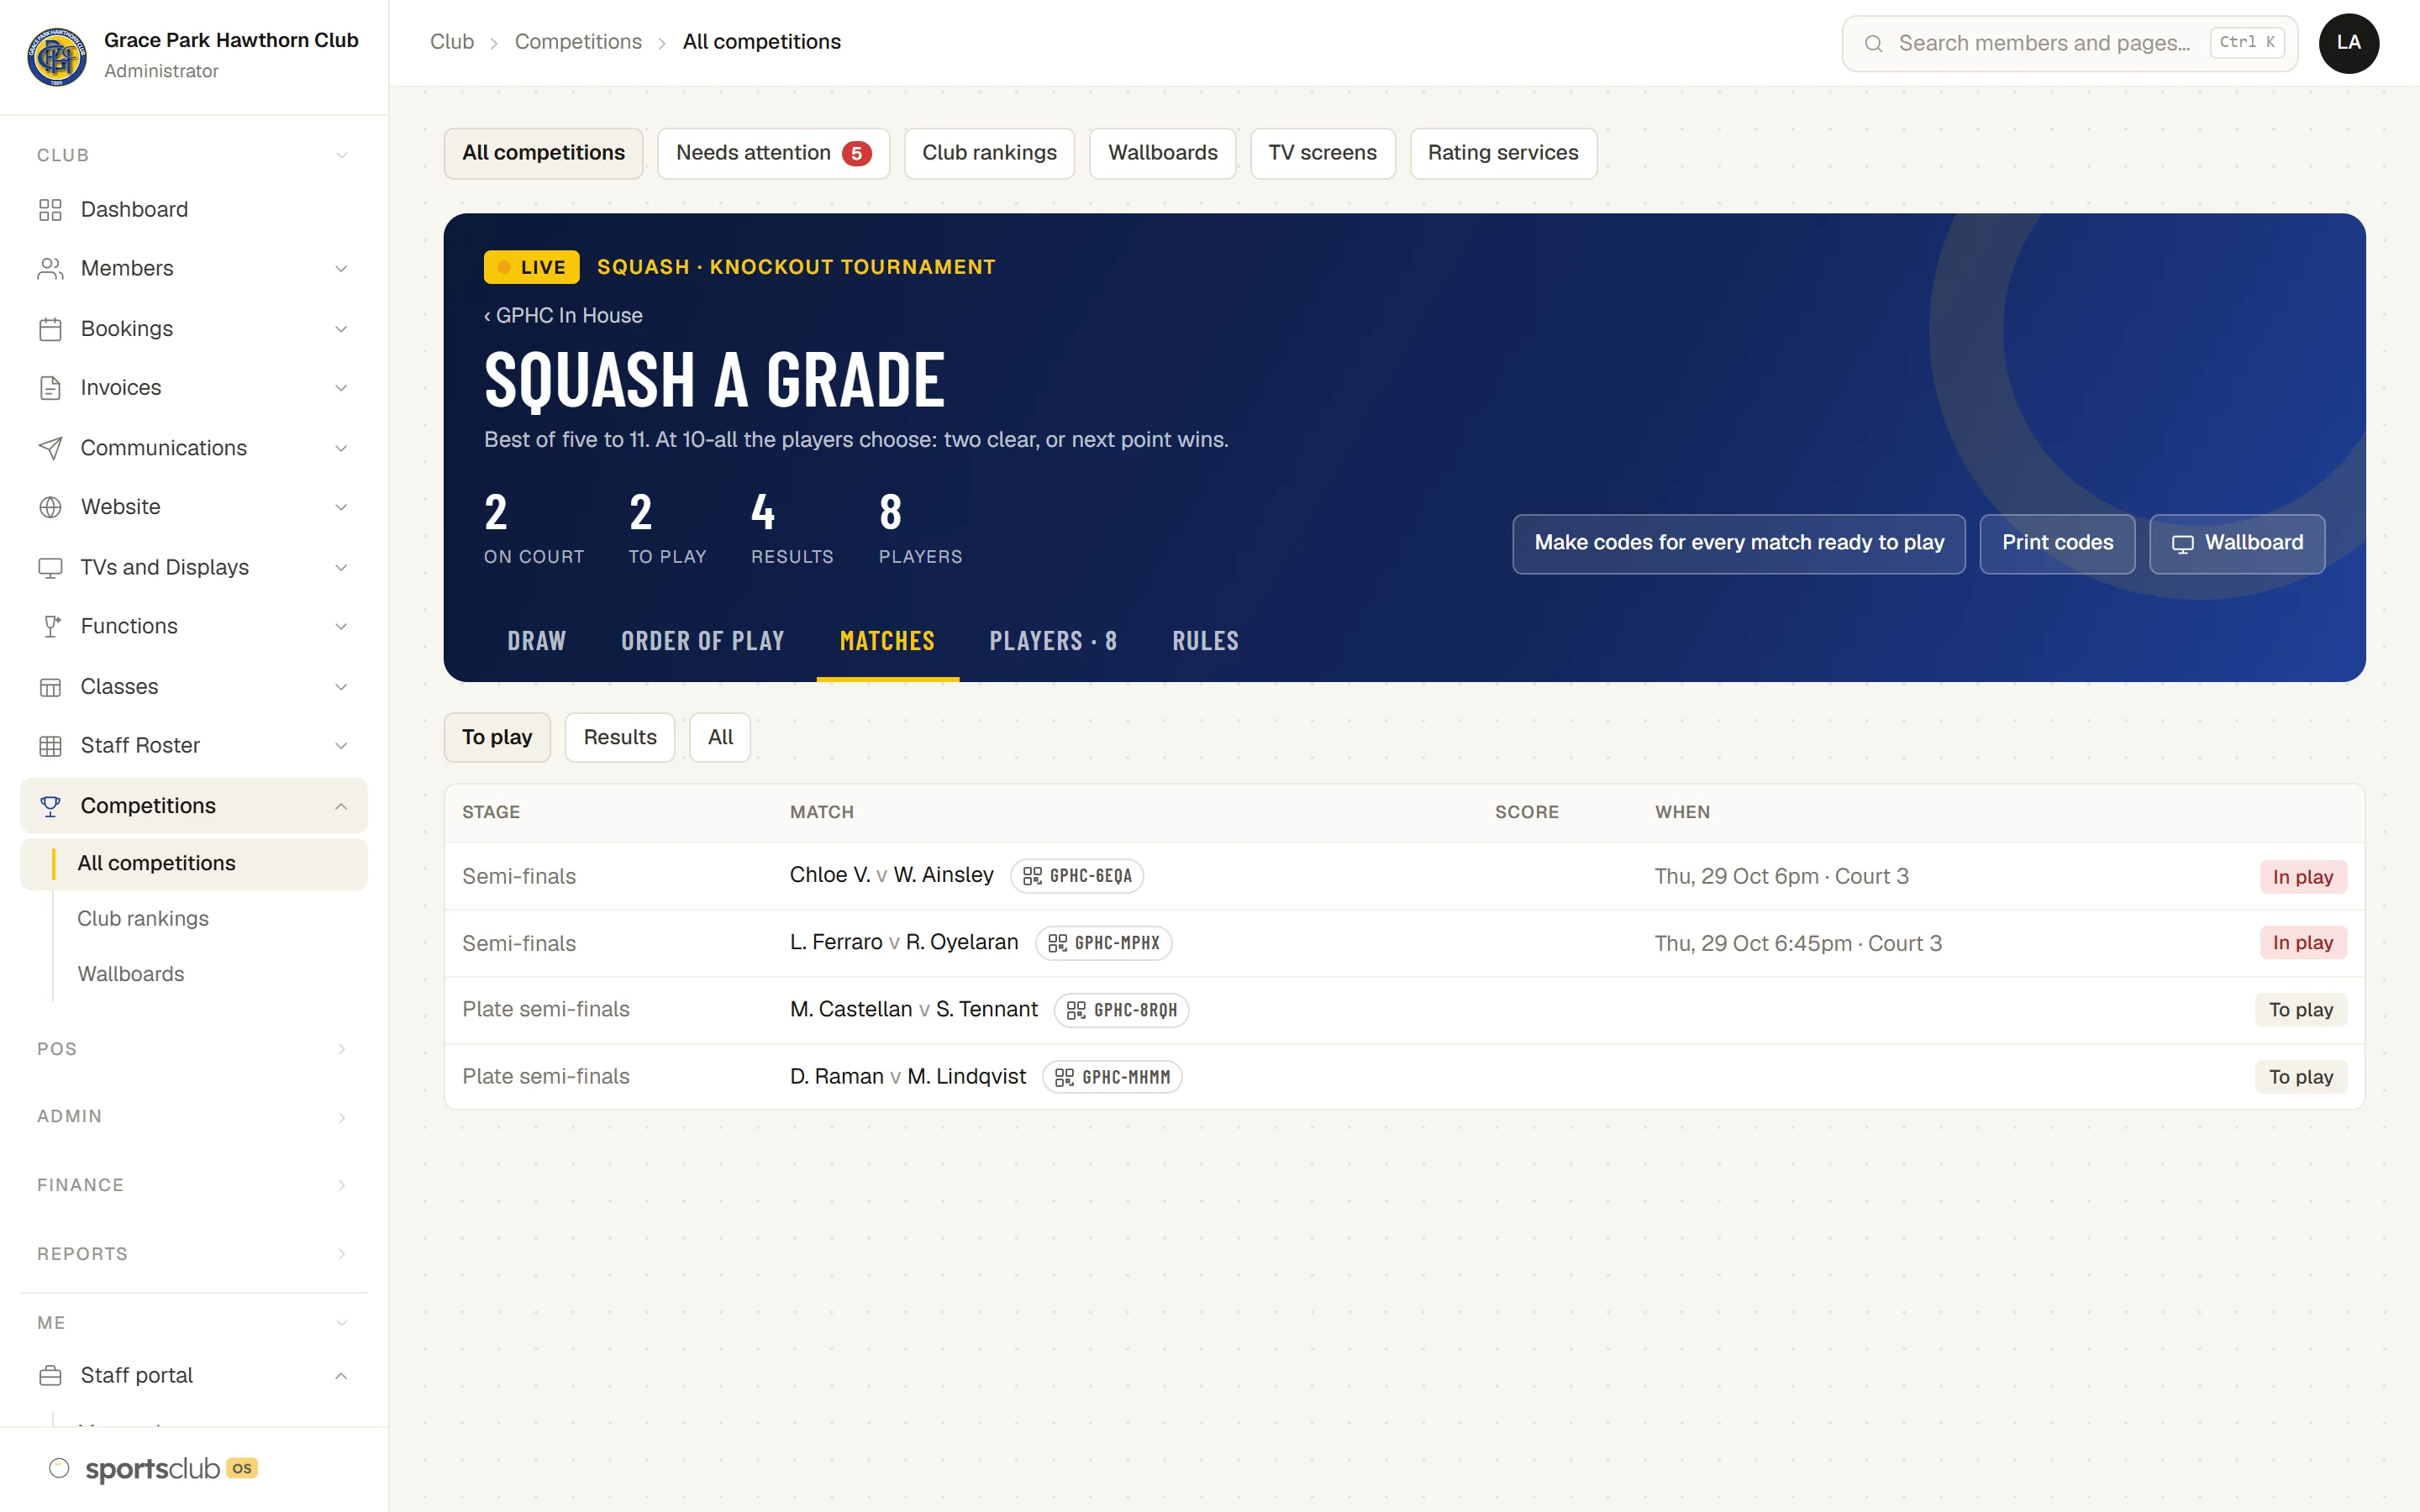Click the Classes table icon
Screen dimensions: 2420x1512
click(50, 686)
